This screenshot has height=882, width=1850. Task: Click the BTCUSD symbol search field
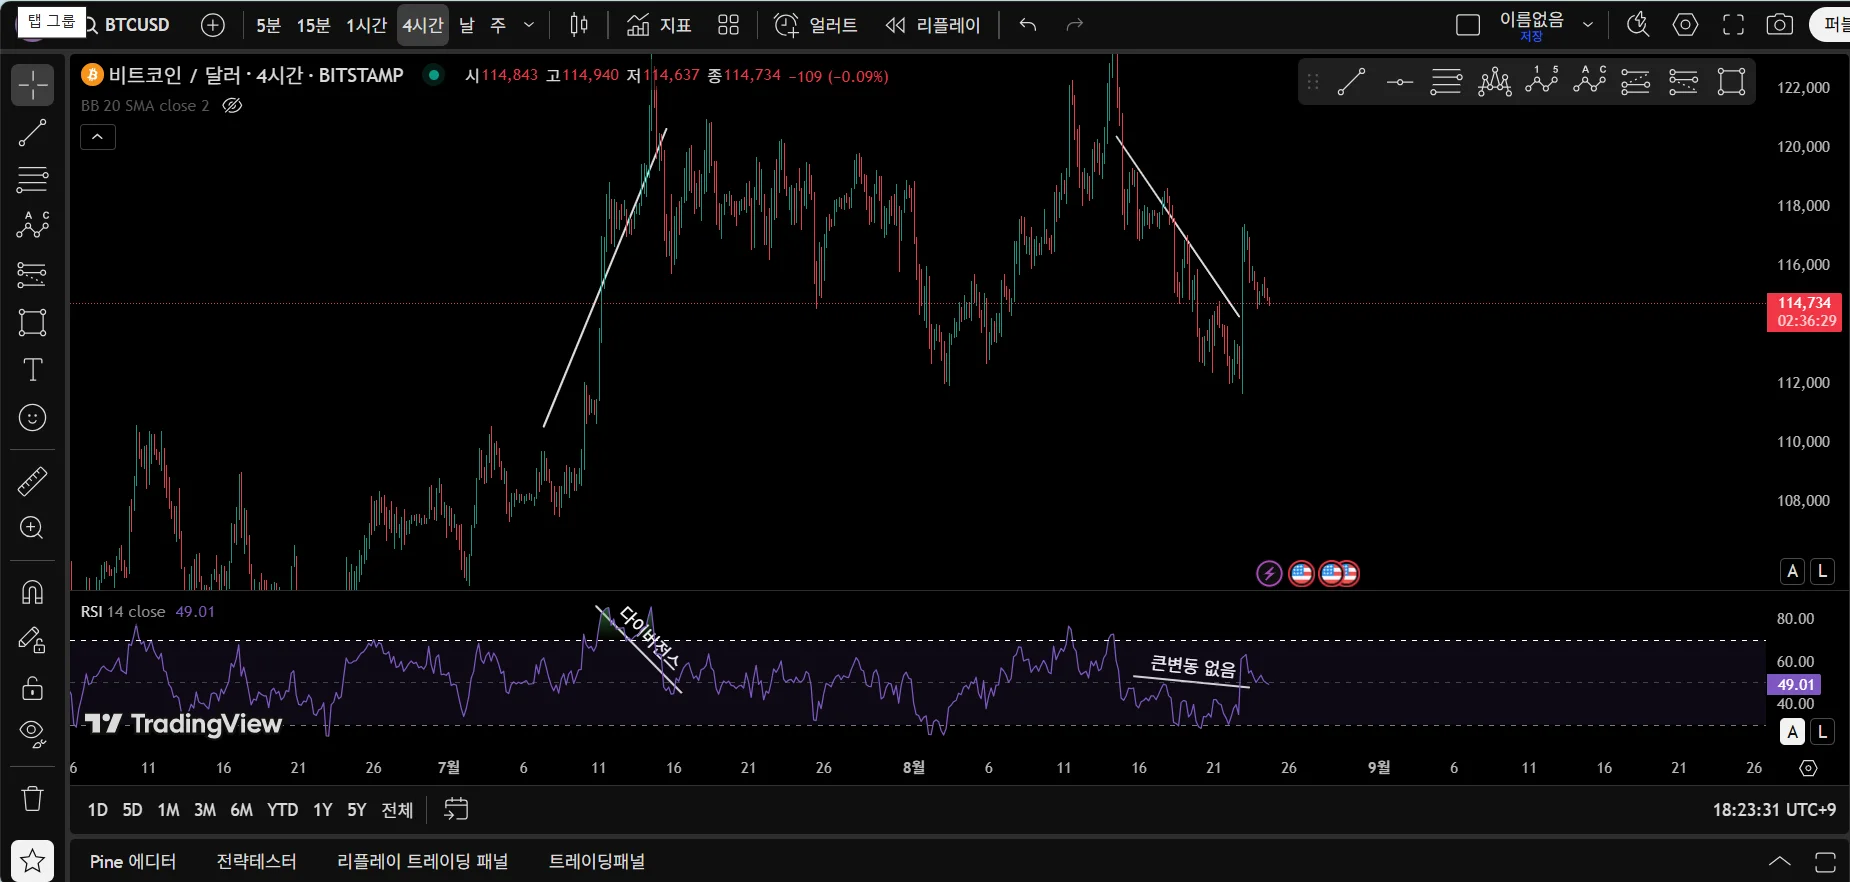tap(136, 25)
